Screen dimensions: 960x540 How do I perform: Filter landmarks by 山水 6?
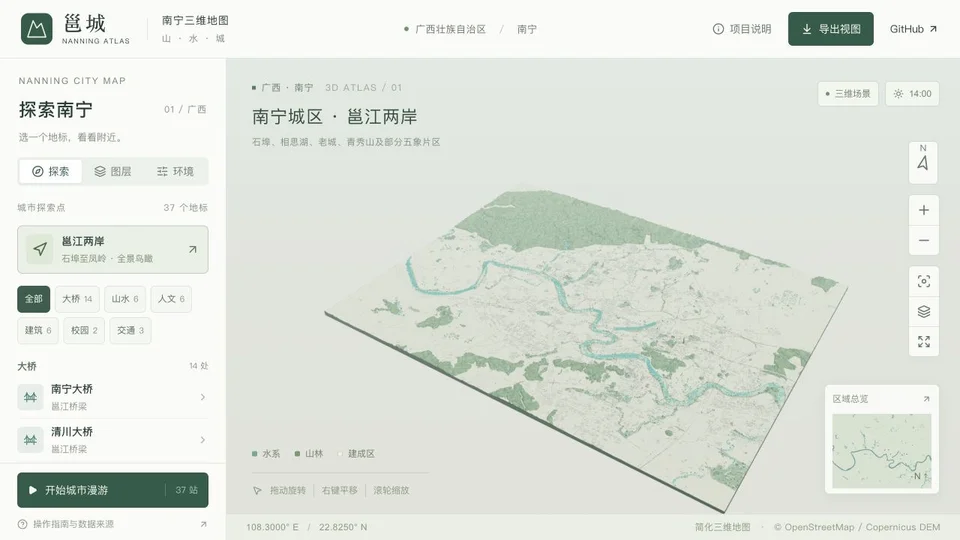click(125, 299)
